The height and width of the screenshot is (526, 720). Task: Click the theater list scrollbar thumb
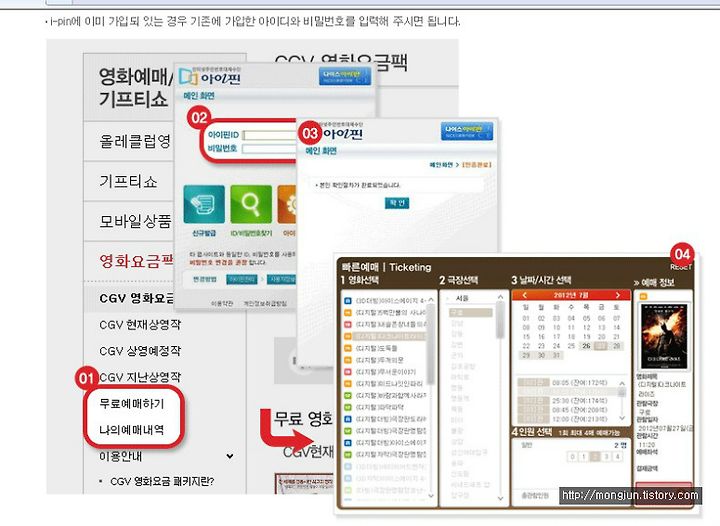(500, 320)
